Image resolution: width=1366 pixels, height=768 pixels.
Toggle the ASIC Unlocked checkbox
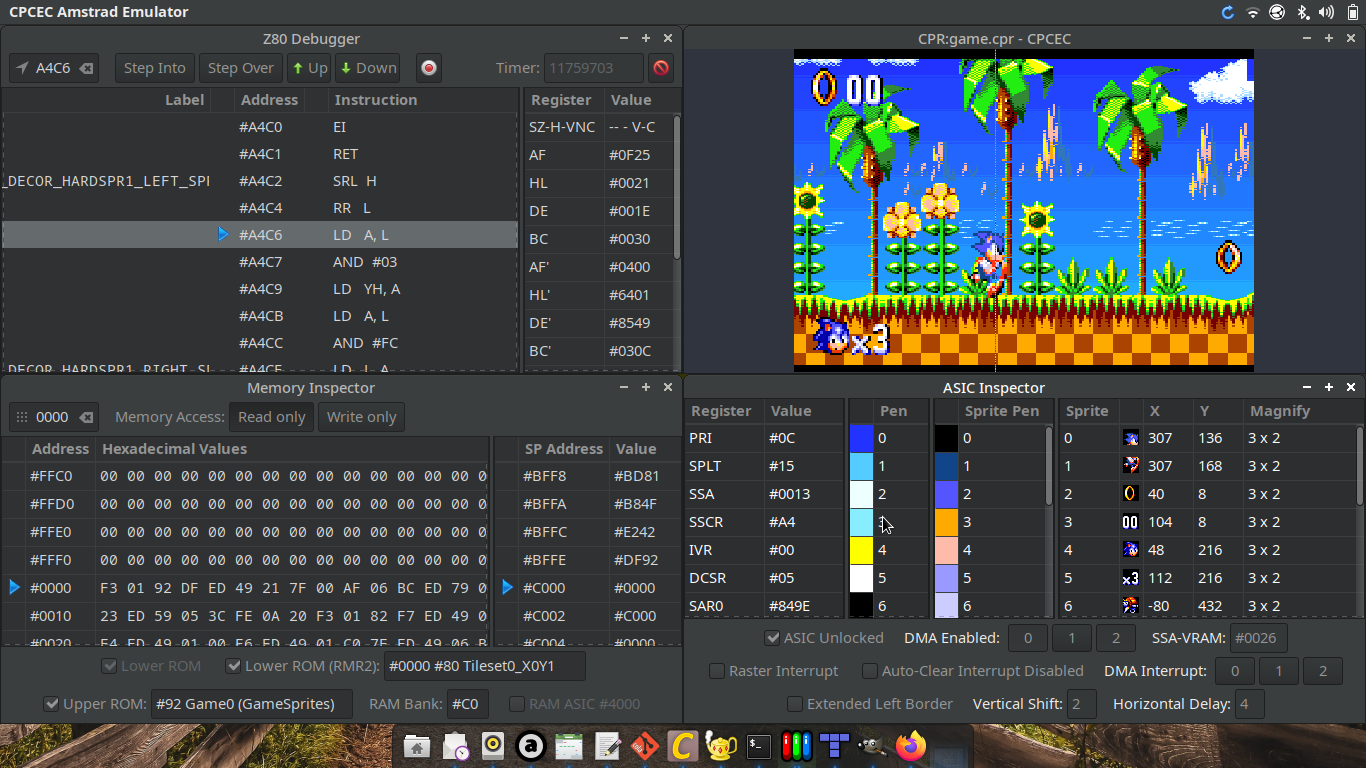click(773, 638)
